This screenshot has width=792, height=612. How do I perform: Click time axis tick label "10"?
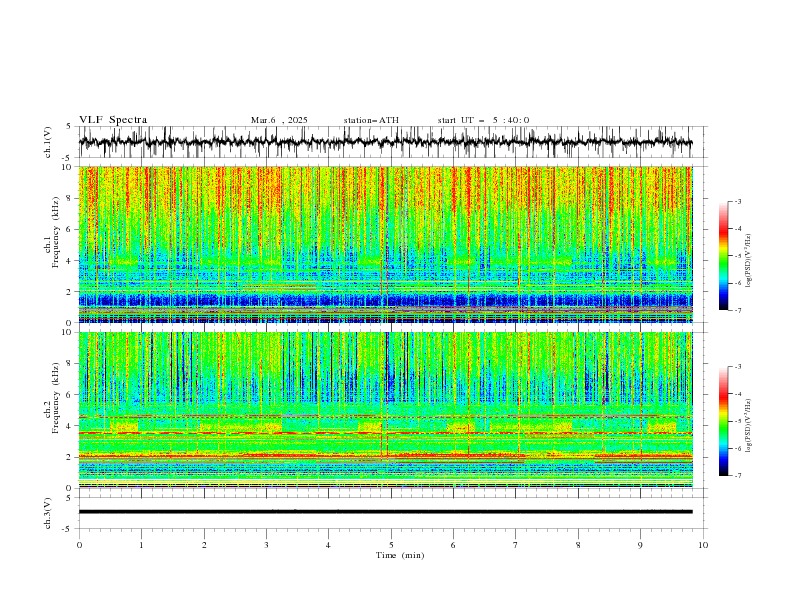(703, 545)
